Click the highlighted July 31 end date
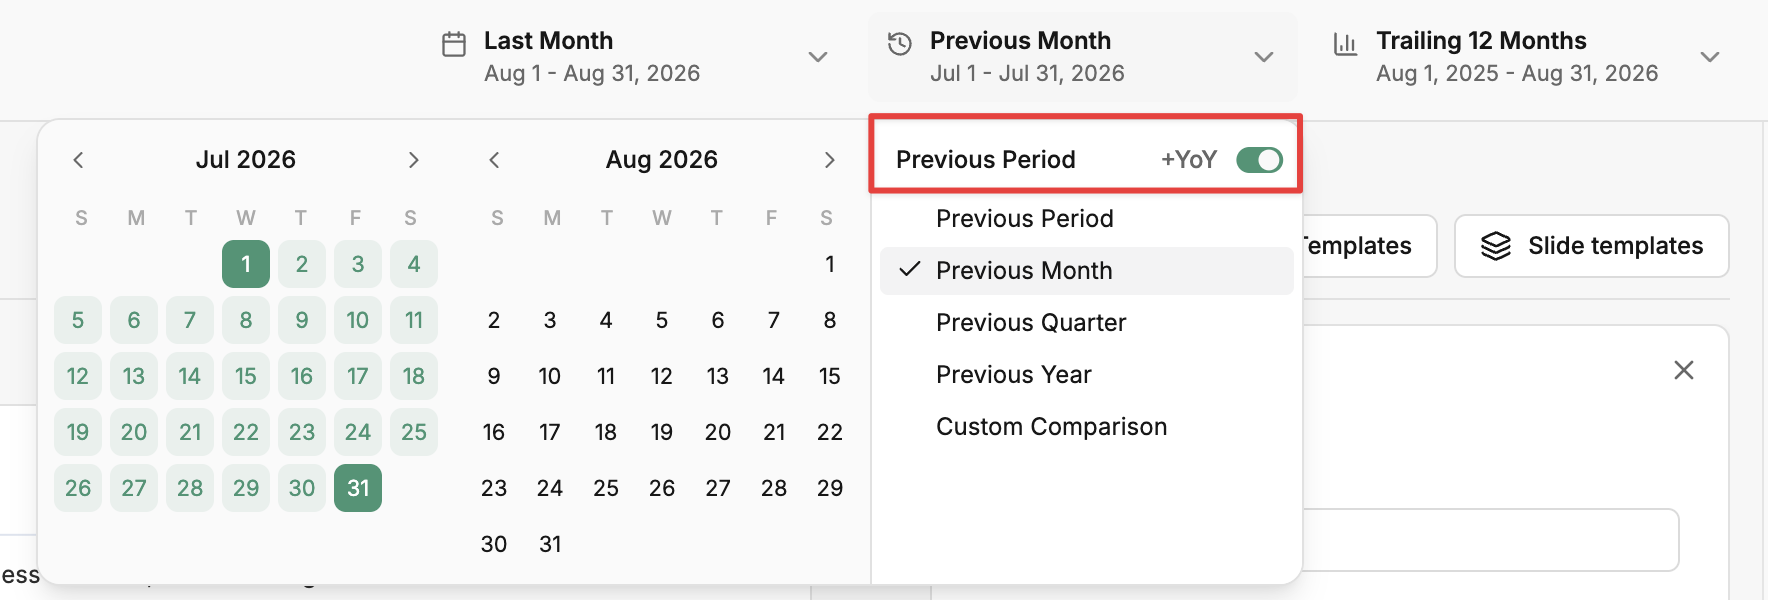The height and width of the screenshot is (600, 1768). coord(358,488)
